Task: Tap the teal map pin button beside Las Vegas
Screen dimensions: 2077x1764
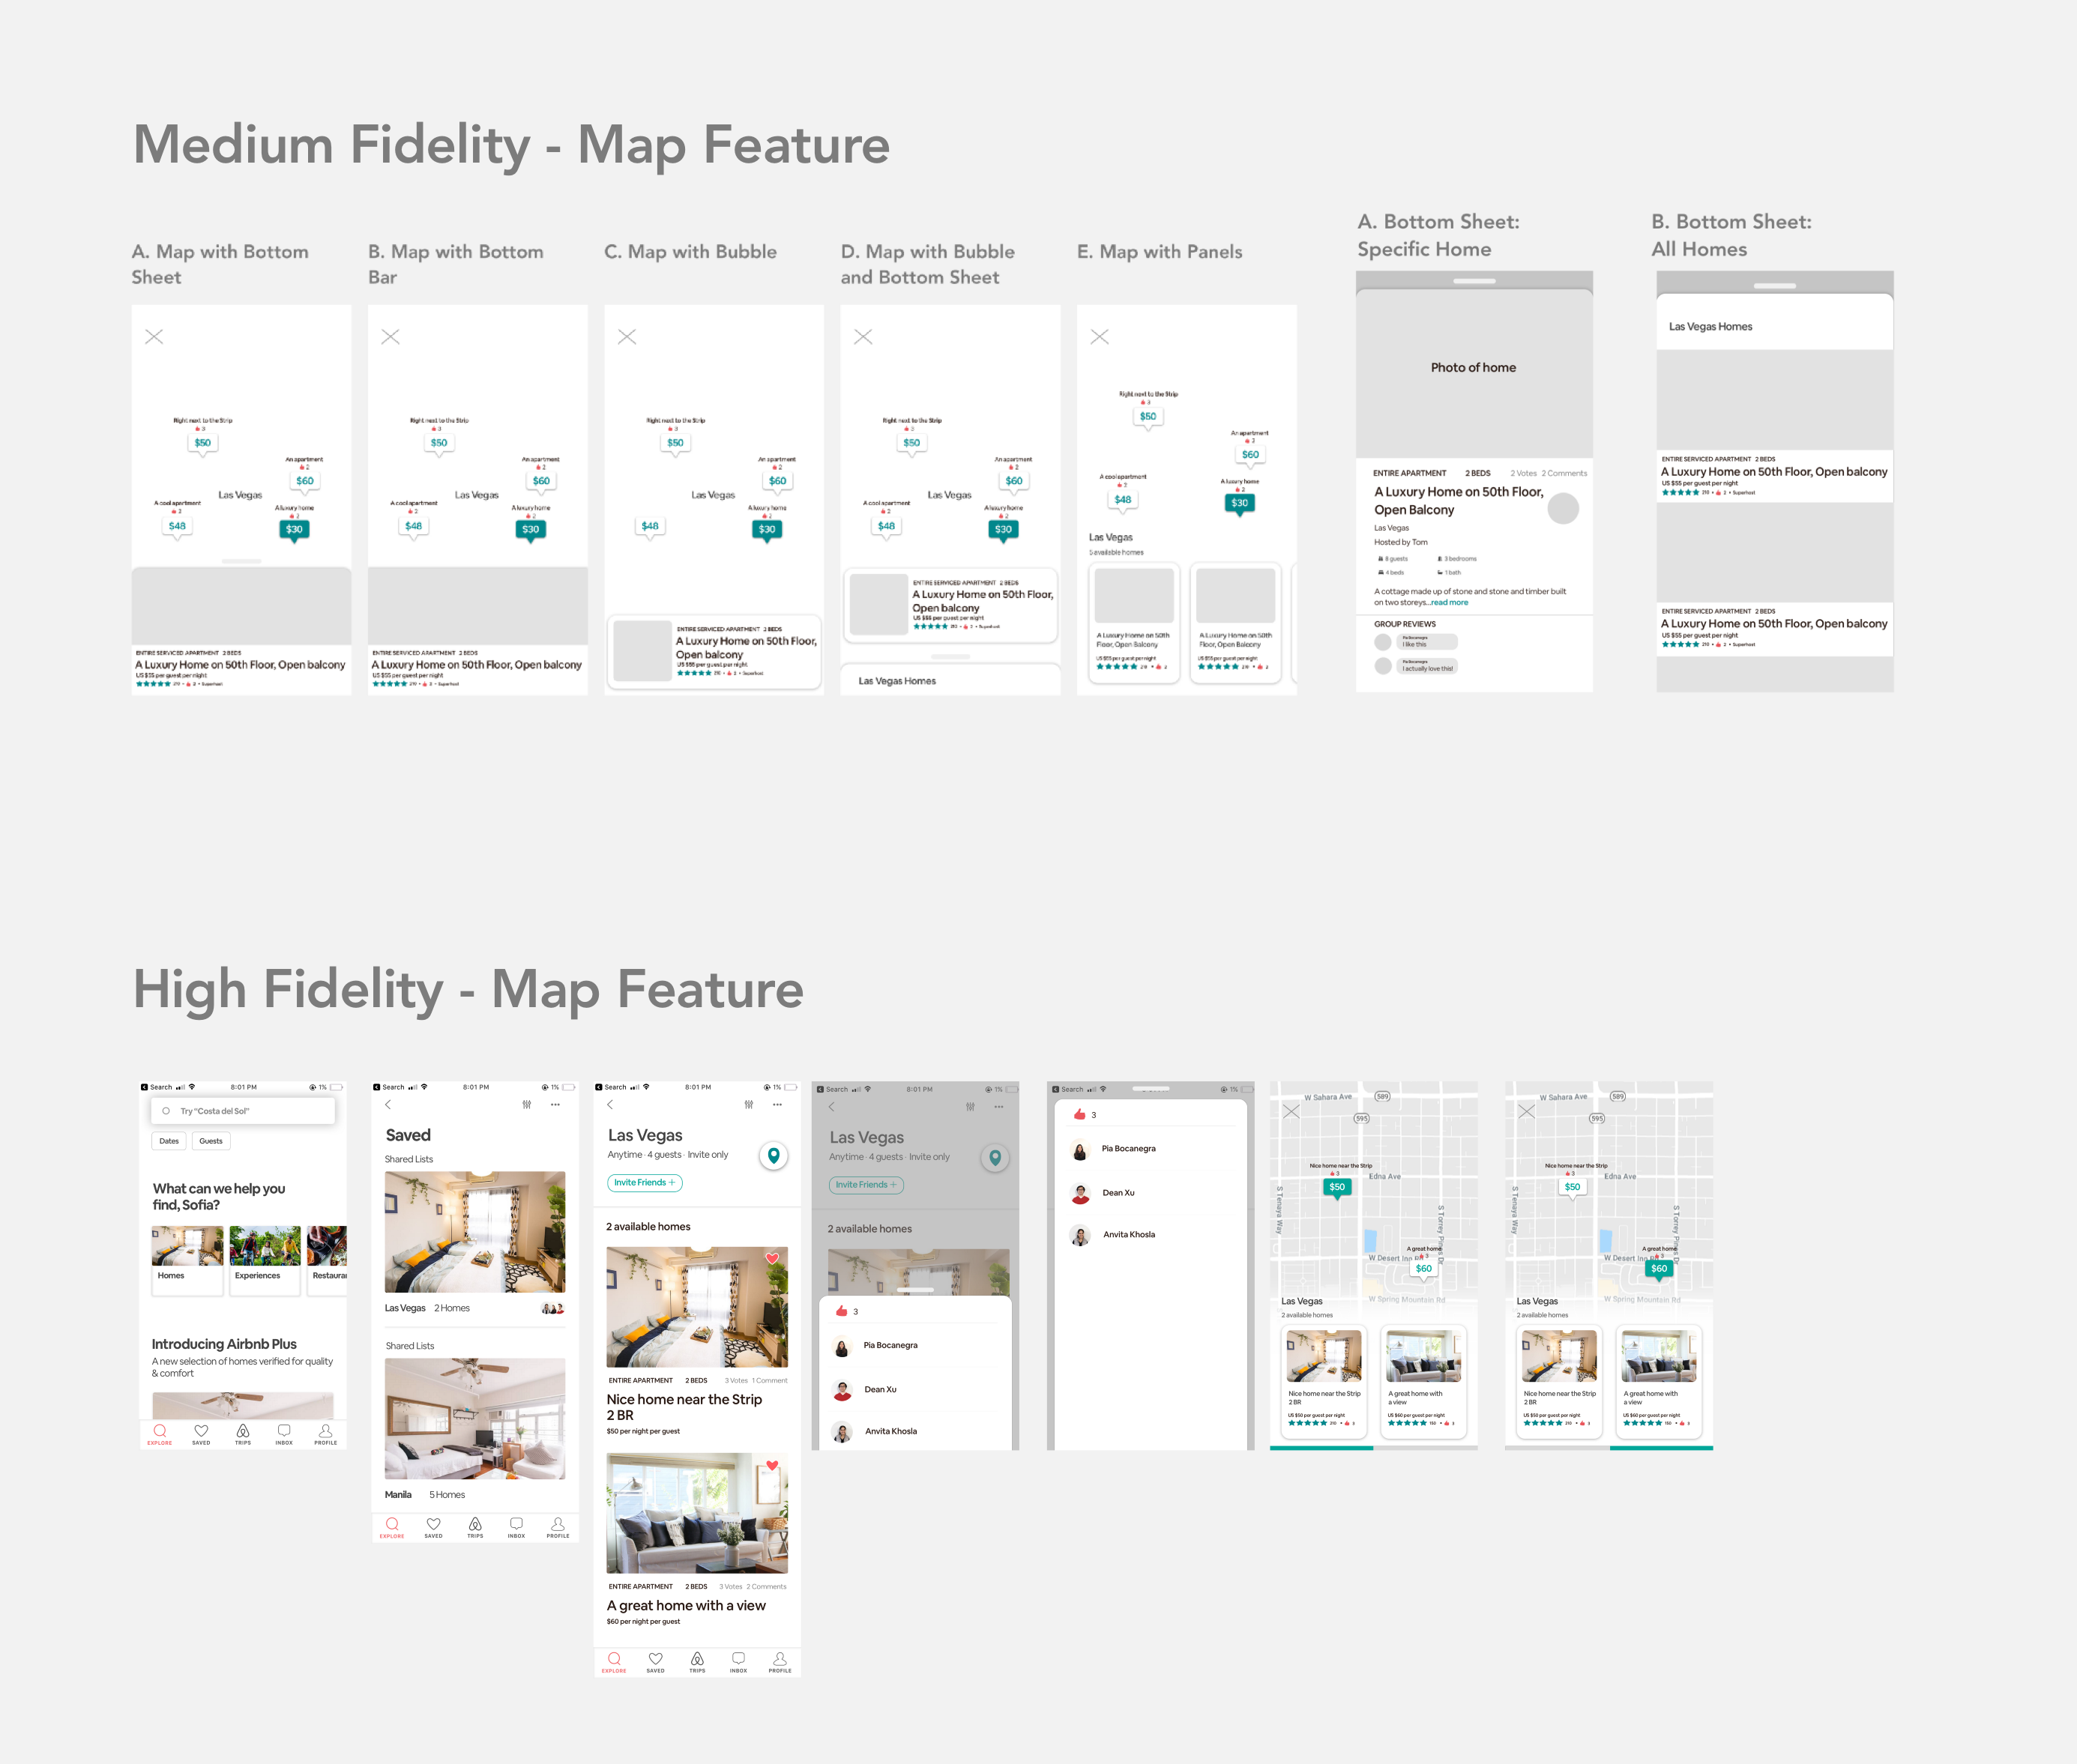Action: pyautogui.click(x=773, y=1156)
